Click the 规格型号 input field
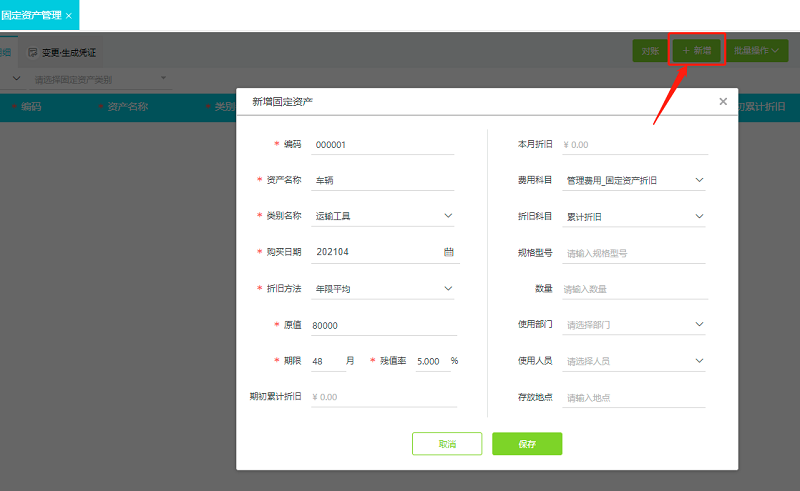This screenshot has width=800, height=491. coord(634,253)
